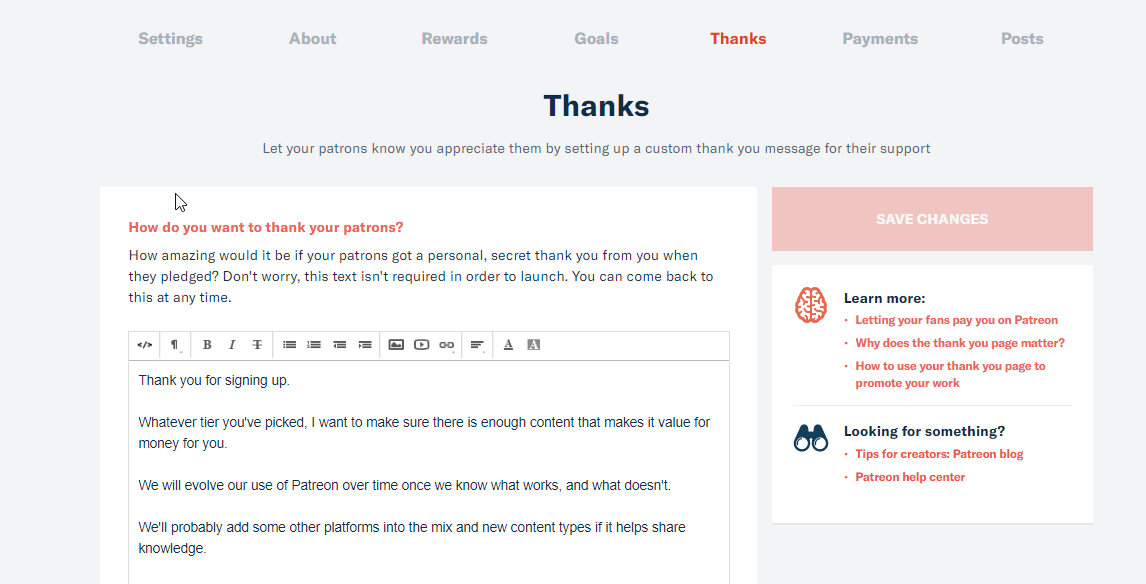
Task: Open the paragraph format dropdown
Action: click(175, 345)
